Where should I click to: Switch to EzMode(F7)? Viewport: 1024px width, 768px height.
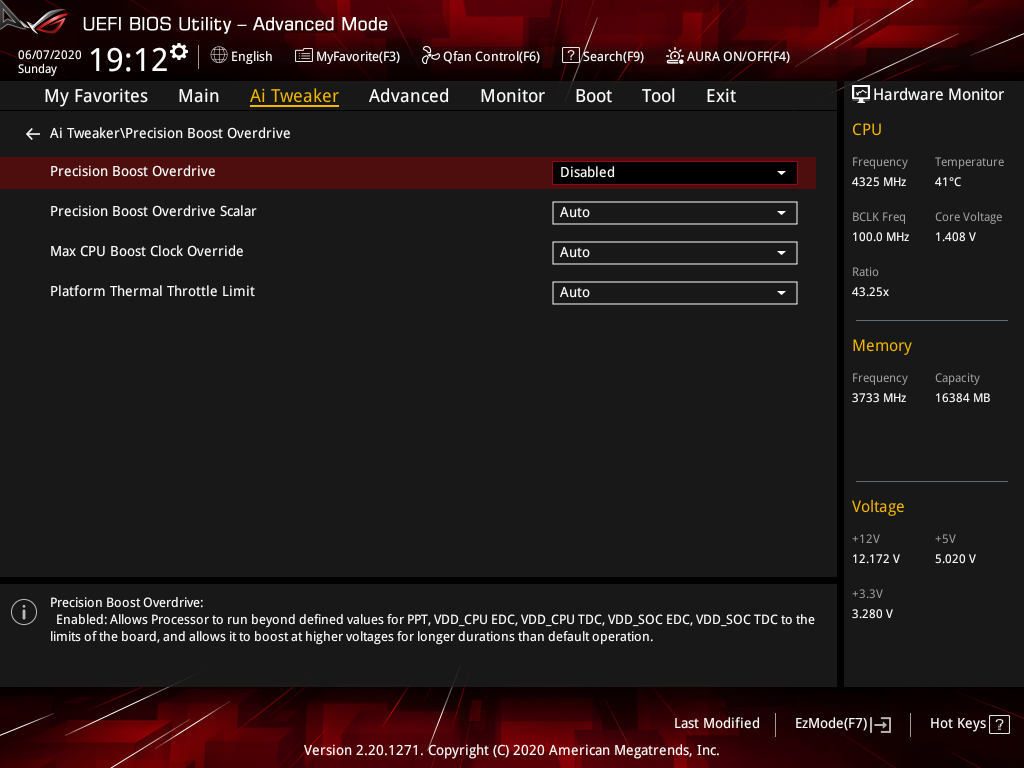pos(843,724)
